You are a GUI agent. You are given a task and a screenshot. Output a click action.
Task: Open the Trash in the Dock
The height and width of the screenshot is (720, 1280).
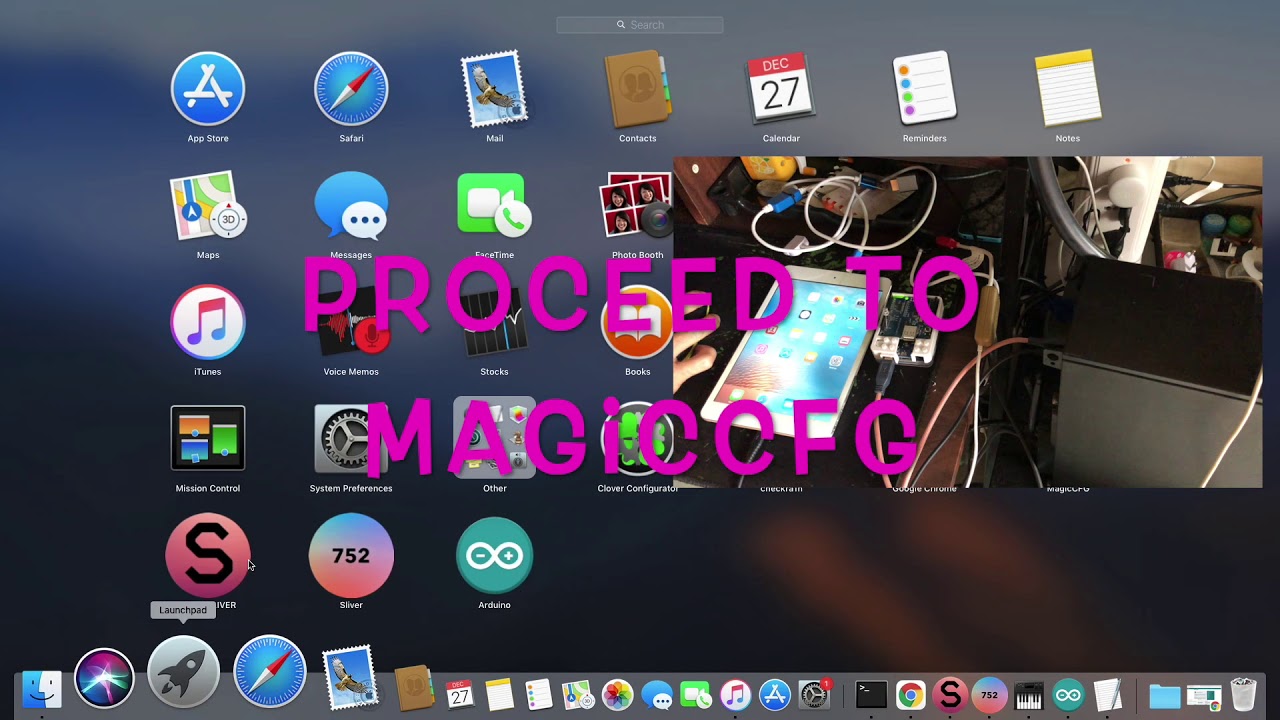point(1243,694)
